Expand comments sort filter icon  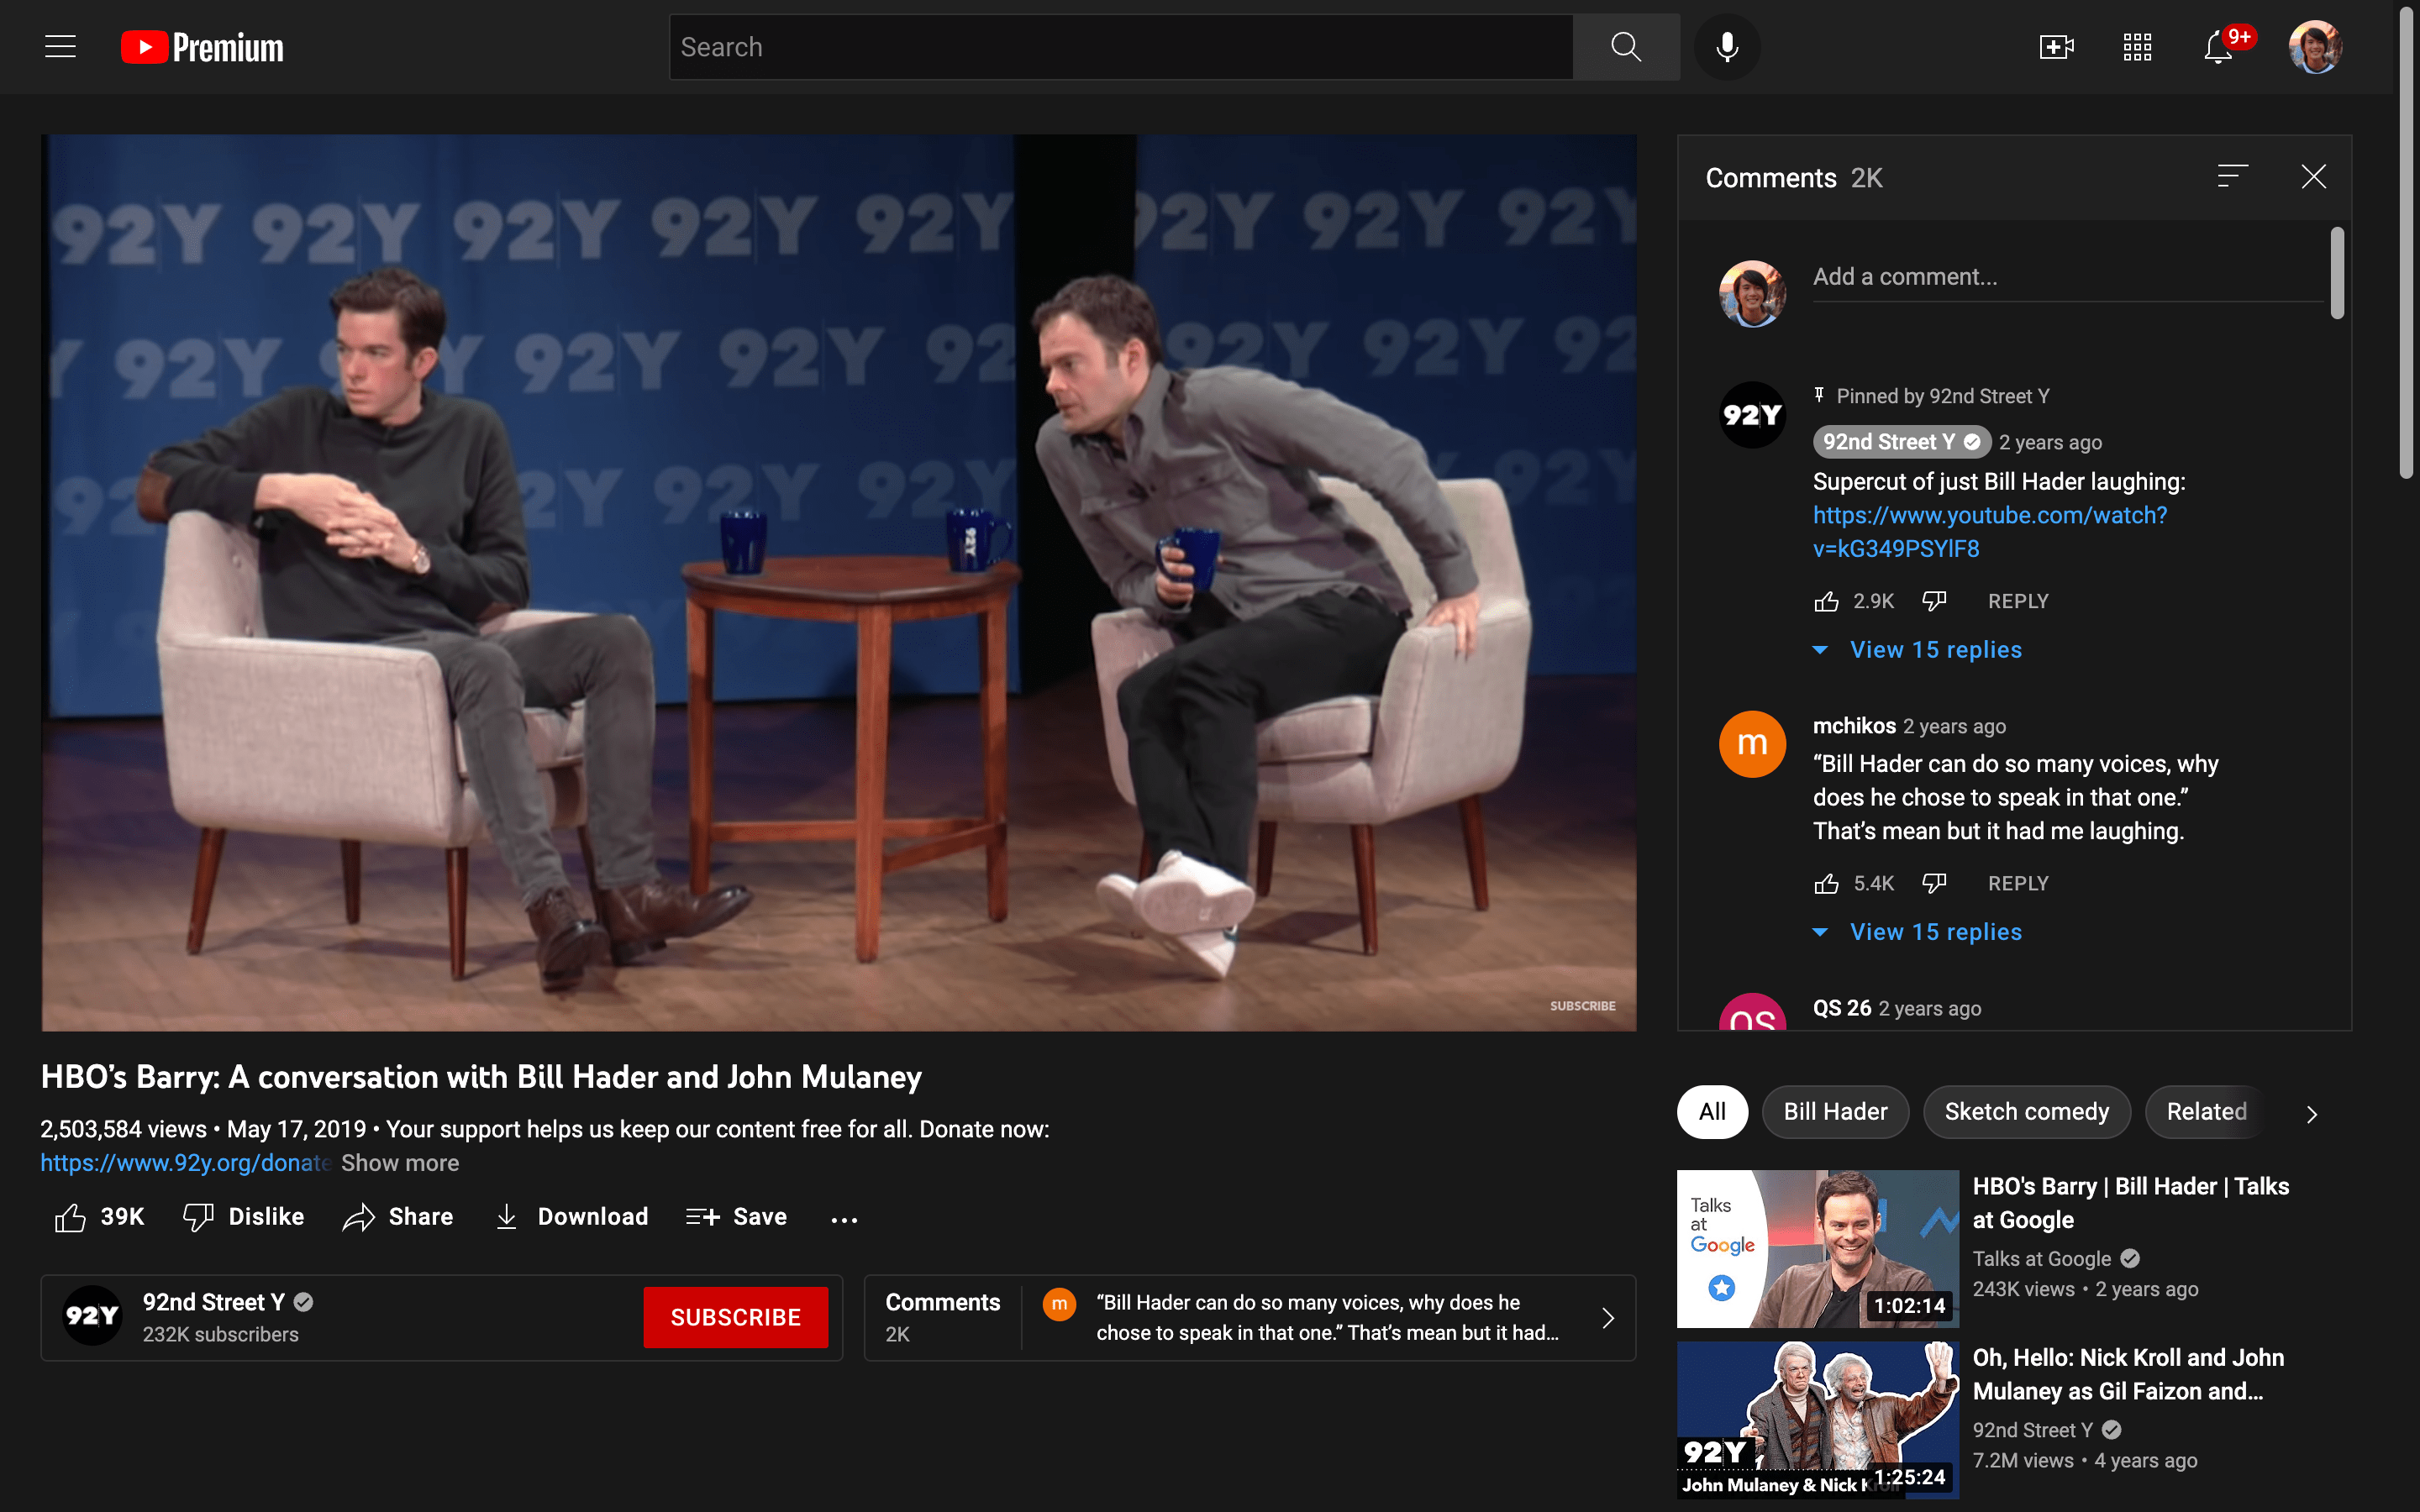click(2232, 174)
